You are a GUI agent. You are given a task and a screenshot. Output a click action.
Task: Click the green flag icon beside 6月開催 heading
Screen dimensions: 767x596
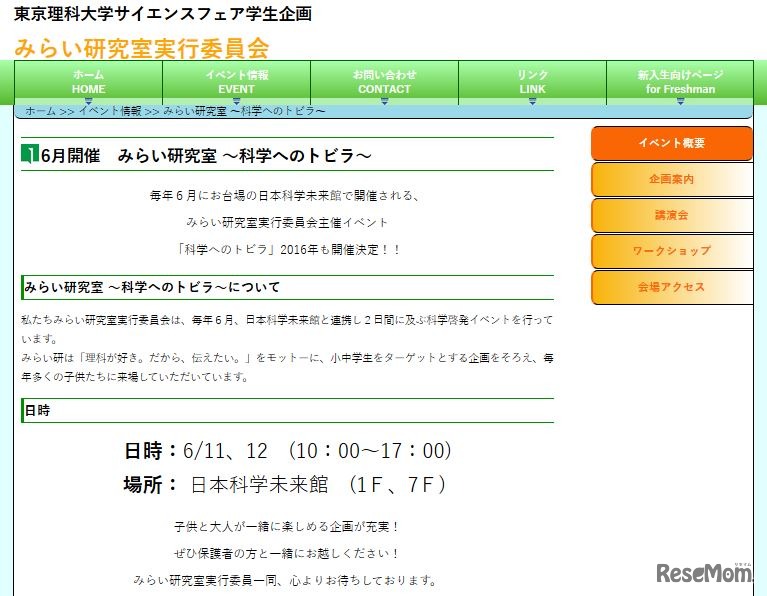coord(29,154)
